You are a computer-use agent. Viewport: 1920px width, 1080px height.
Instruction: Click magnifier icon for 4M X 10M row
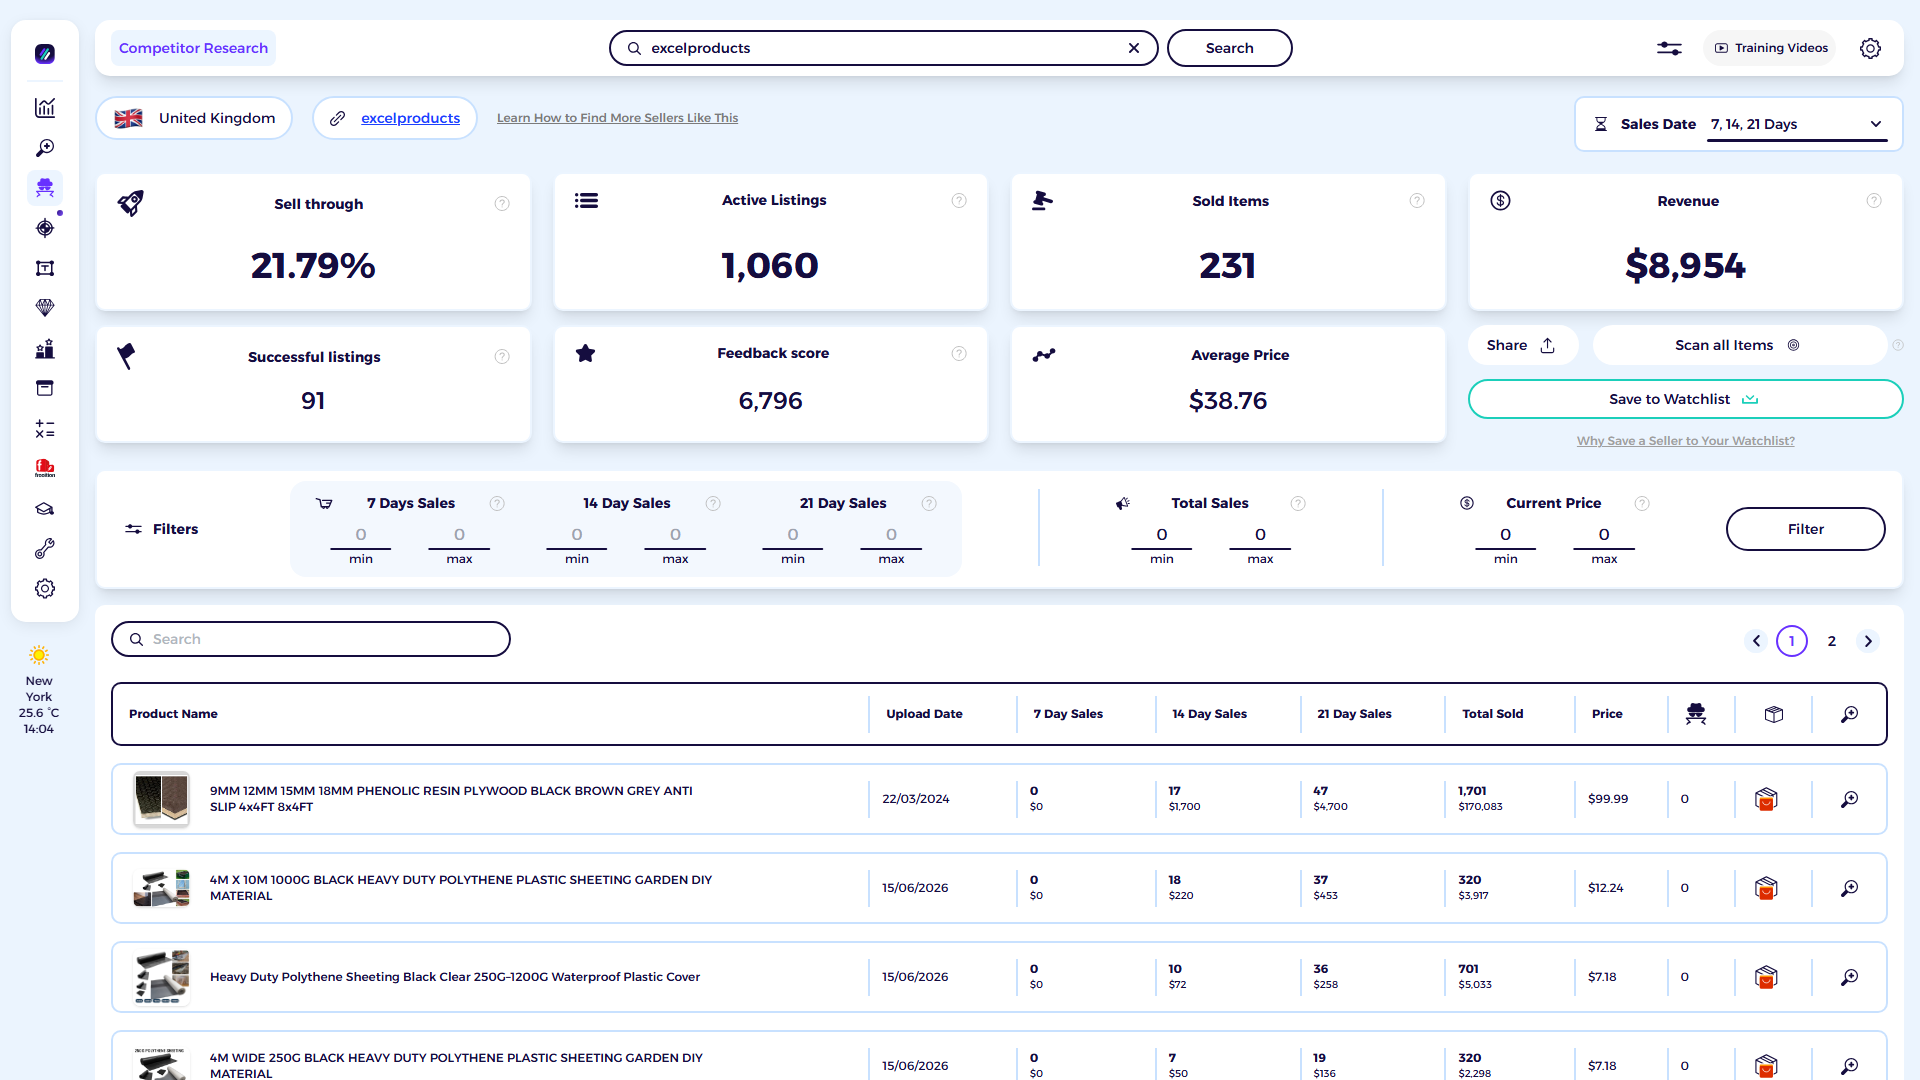pyautogui.click(x=1850, y=888)
